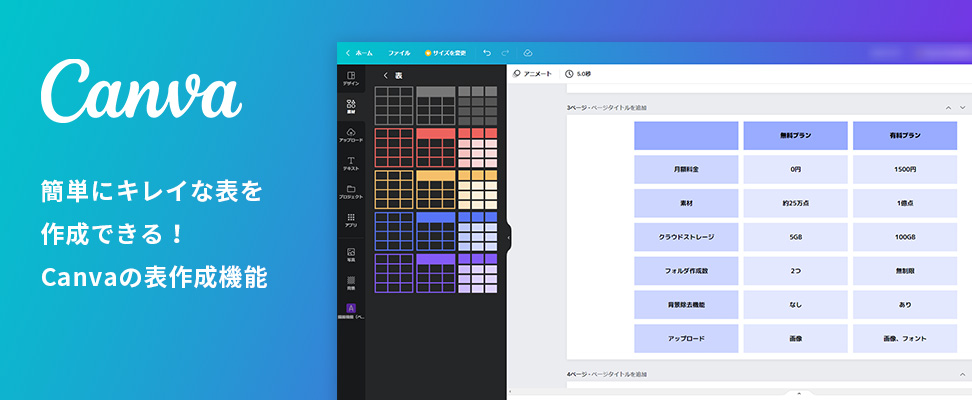Insert red filled-cell table template
The width and height of the screenshot is (972, 400).
click(477, 148)
